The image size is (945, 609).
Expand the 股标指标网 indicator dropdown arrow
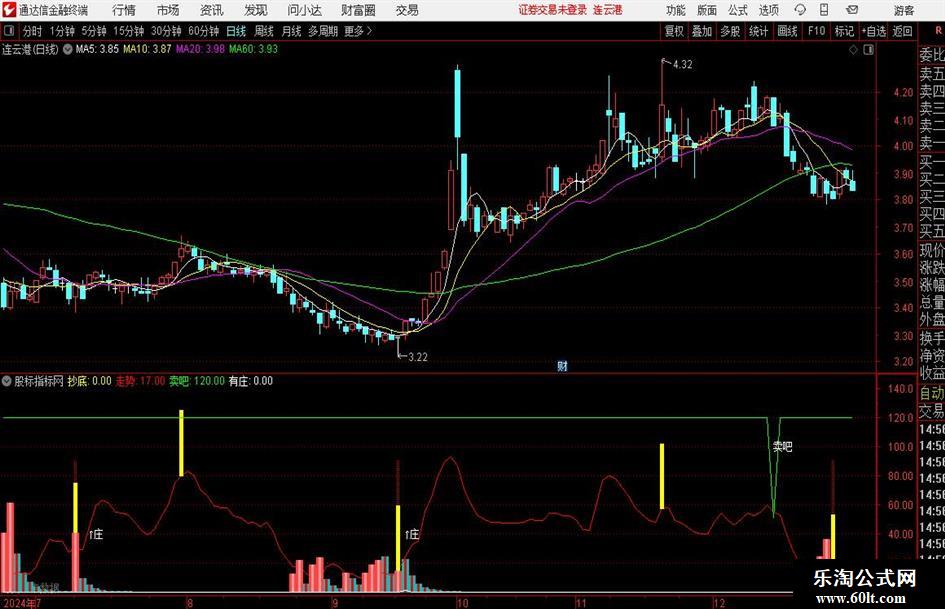(x=7, y=381)
